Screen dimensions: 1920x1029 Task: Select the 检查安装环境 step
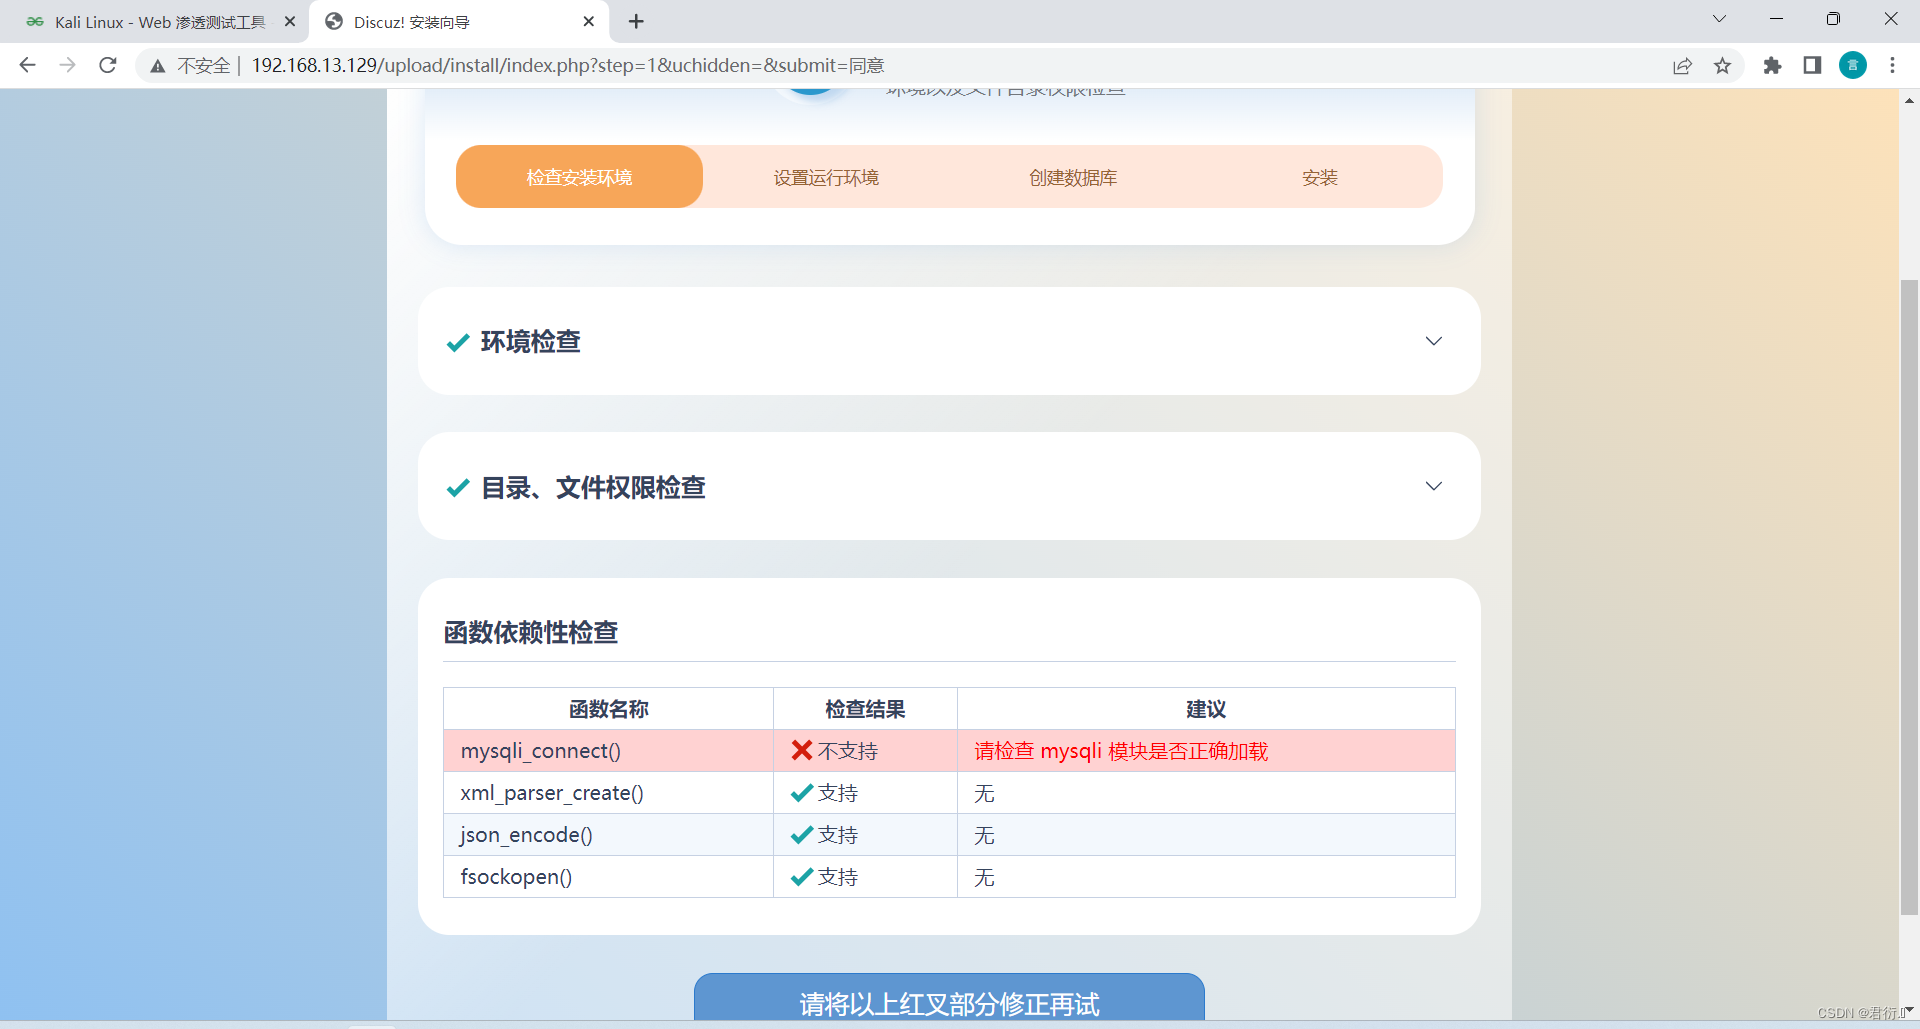click(579, 177)
